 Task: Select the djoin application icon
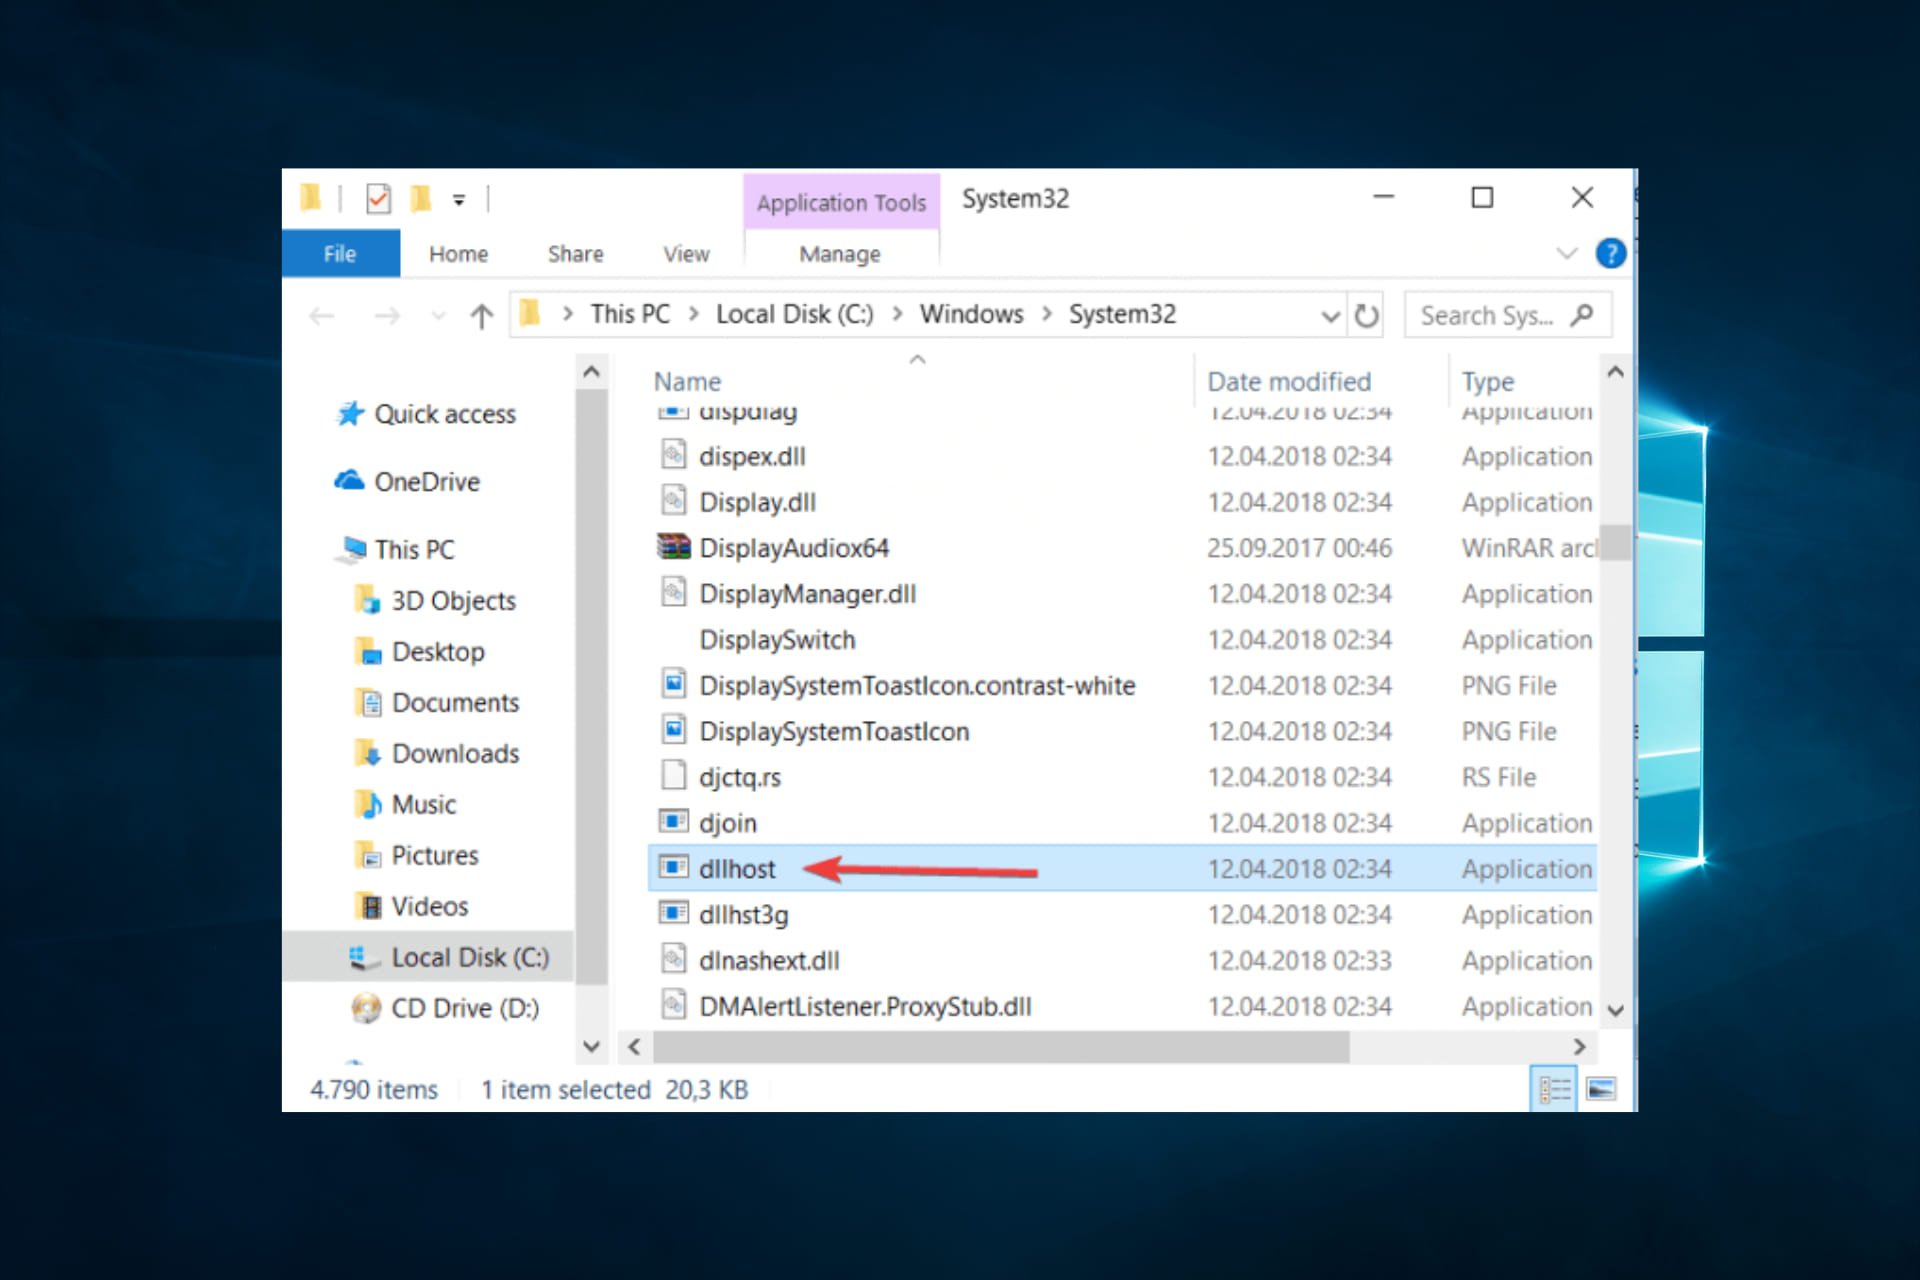click(674, 822)
